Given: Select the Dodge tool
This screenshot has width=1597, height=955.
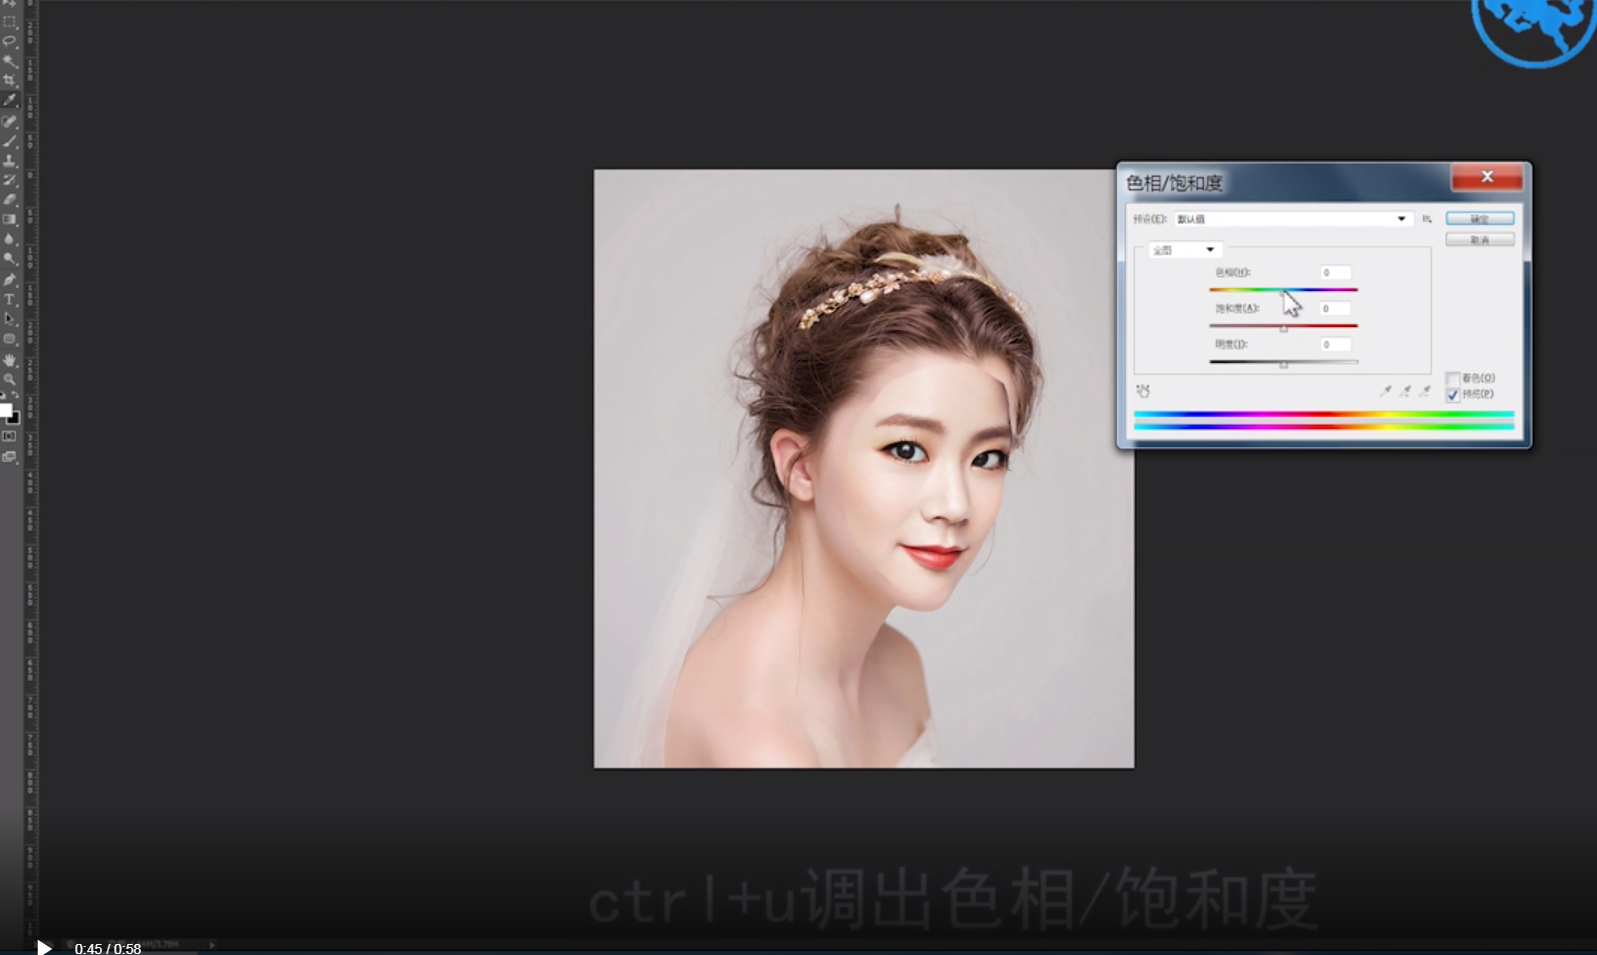Looking at the screenshot, I should tap(10, 259).
